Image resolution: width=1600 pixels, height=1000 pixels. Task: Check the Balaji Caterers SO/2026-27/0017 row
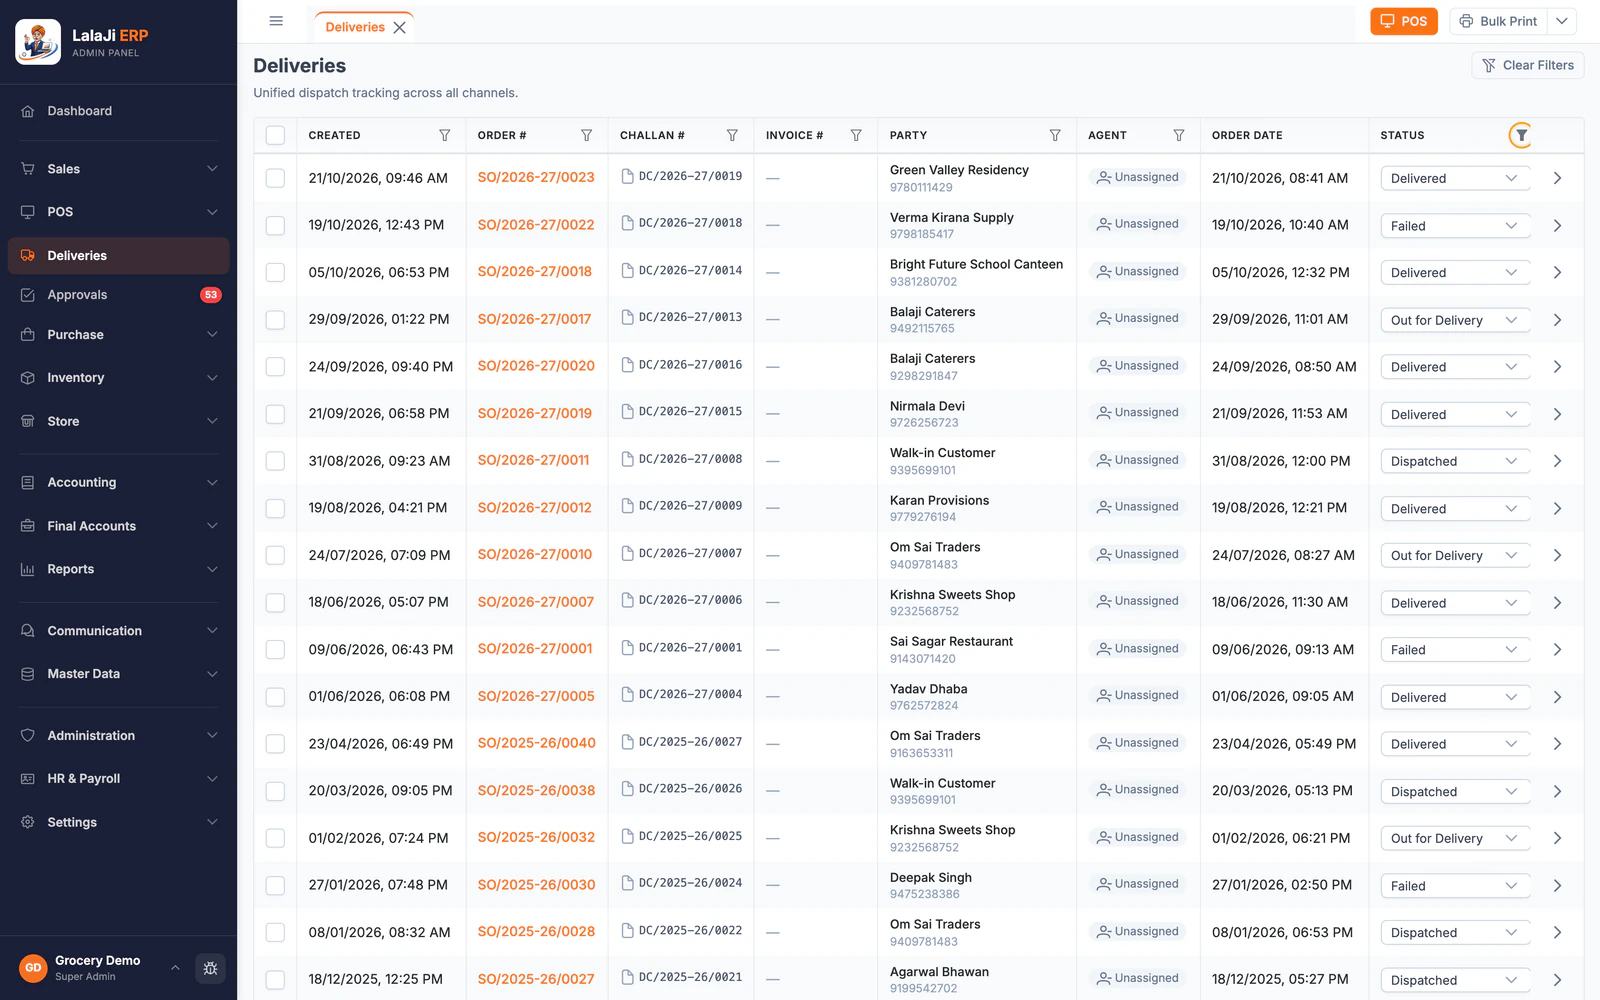point(275,320)
